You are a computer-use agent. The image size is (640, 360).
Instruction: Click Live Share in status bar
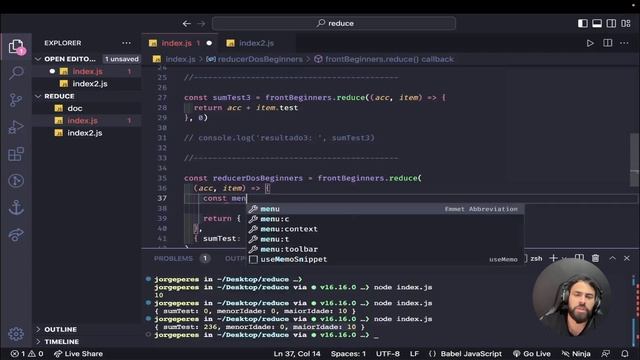78,354
